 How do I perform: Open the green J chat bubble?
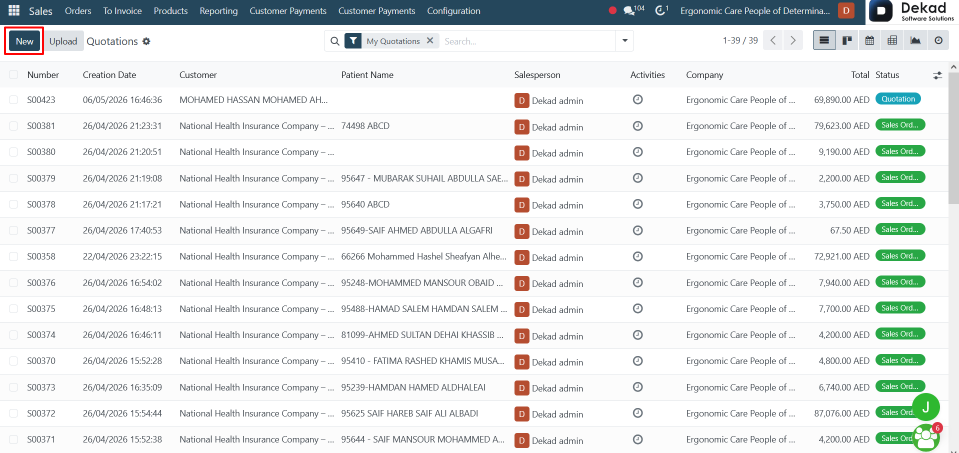coord(925,407)
